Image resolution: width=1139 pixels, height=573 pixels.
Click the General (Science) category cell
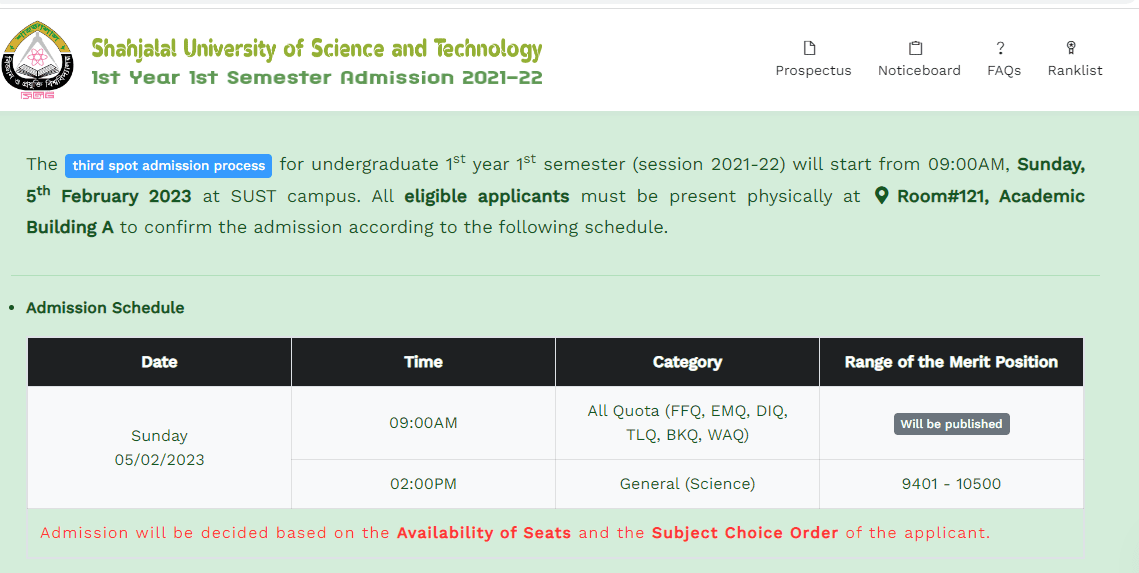pos(687,484)
